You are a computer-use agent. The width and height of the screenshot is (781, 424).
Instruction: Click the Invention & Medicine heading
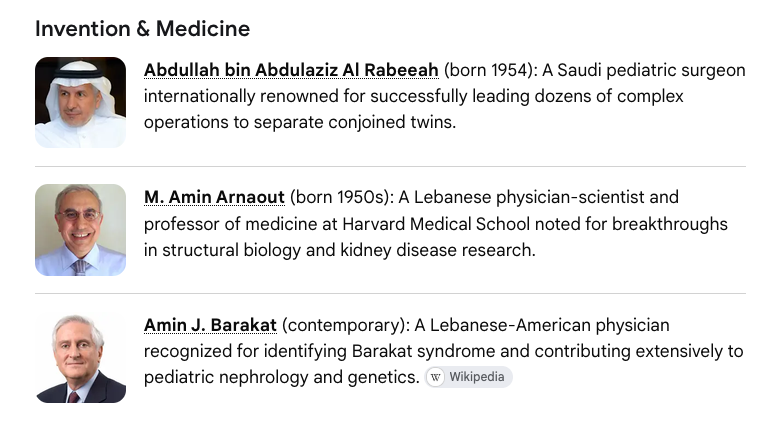(142, 29)
